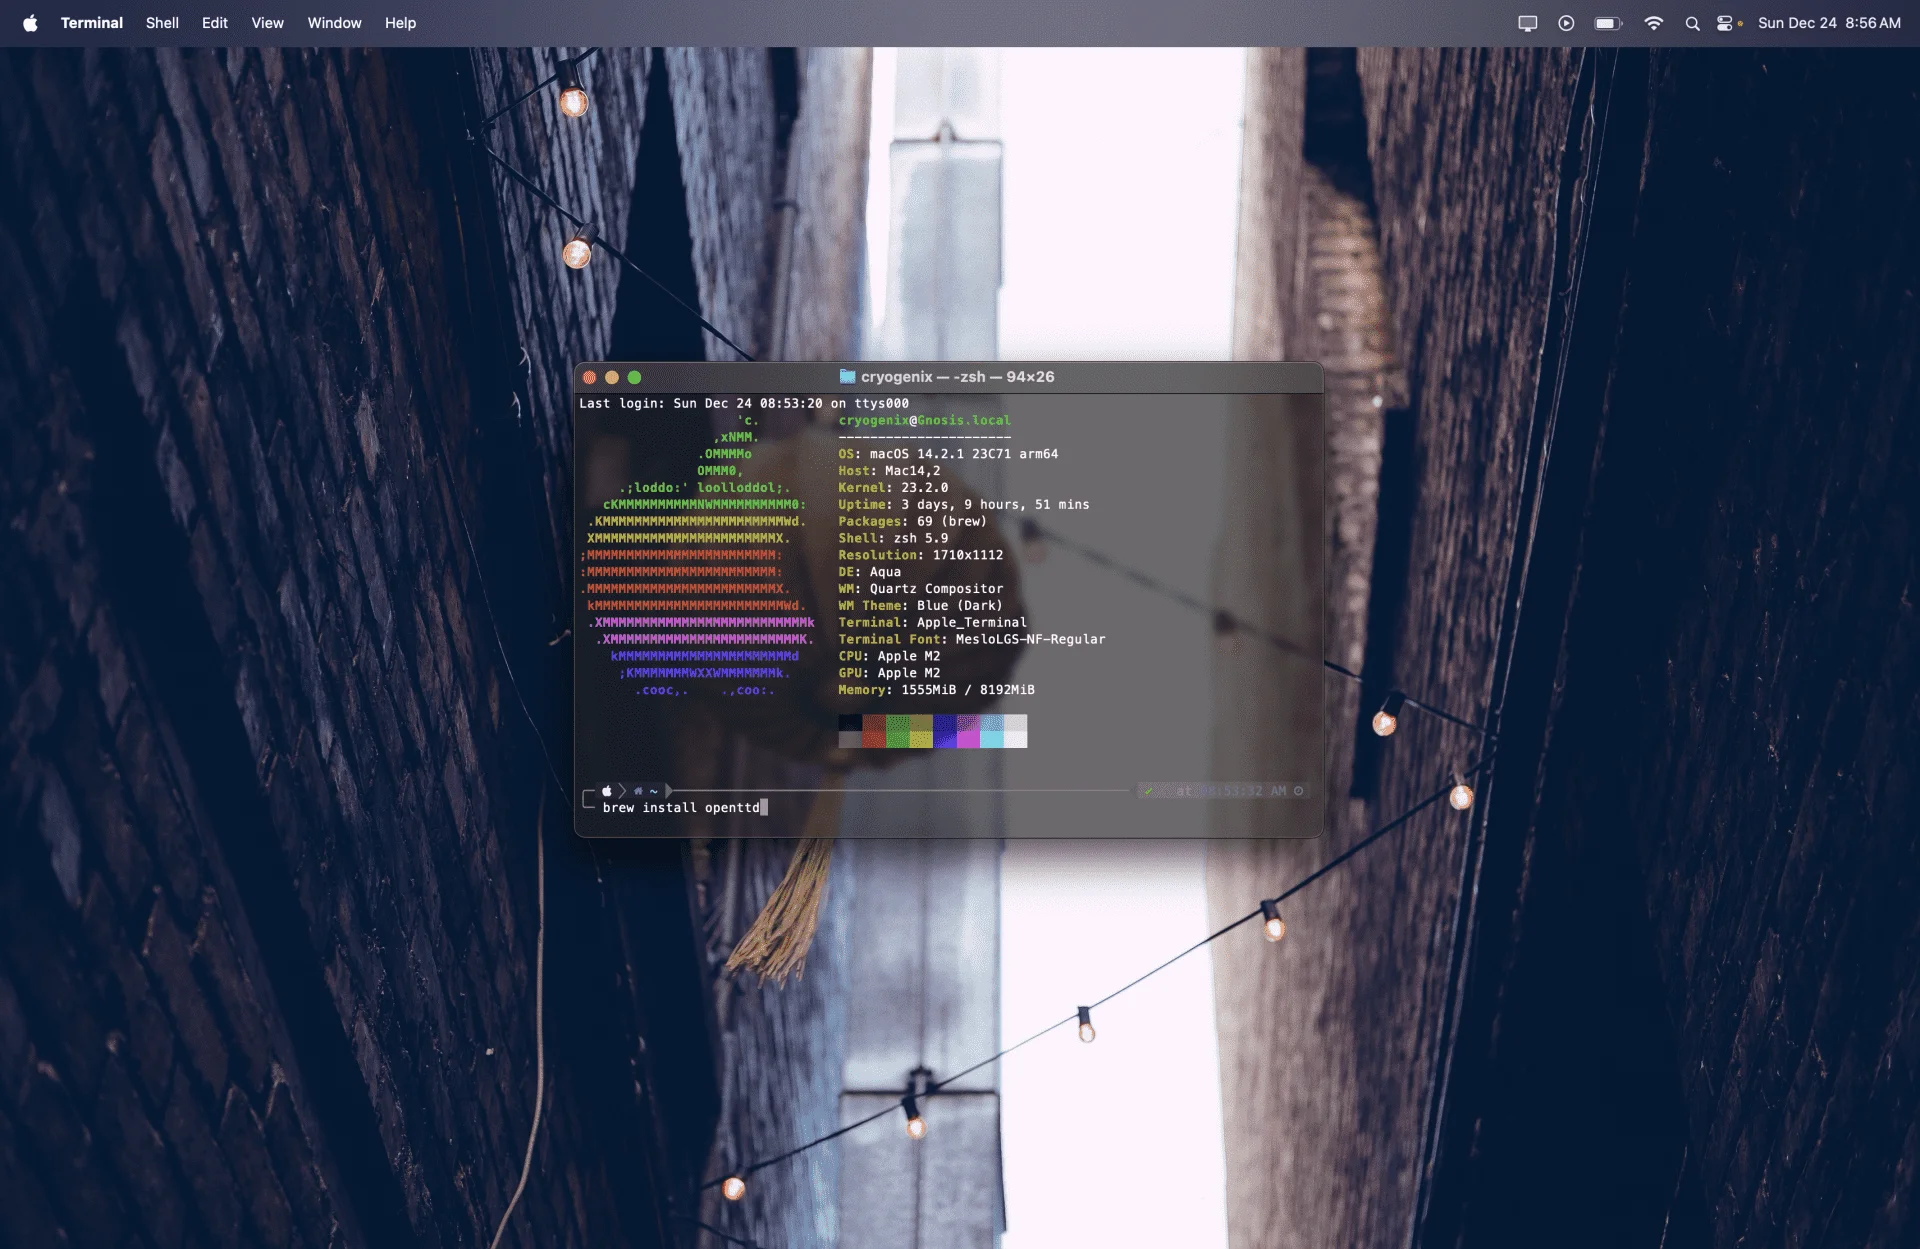The width and height of the screenshot is (1920, 1249).
Task: Click the Host: Mac14,2 line
Action: pos(889,471)
